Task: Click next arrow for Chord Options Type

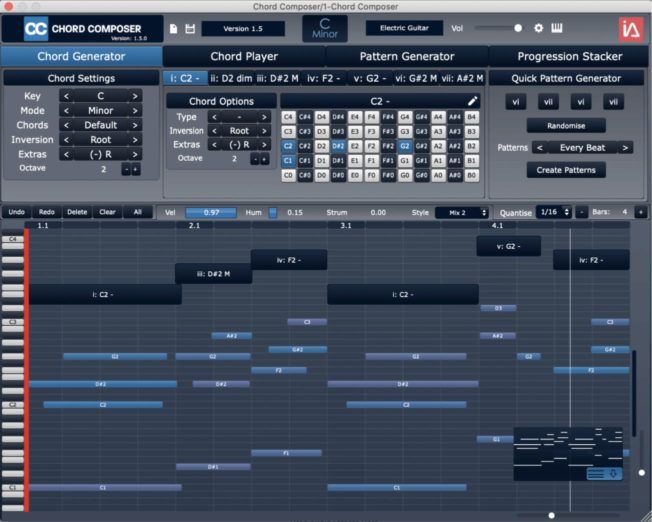Action: (x=264, y=117)
